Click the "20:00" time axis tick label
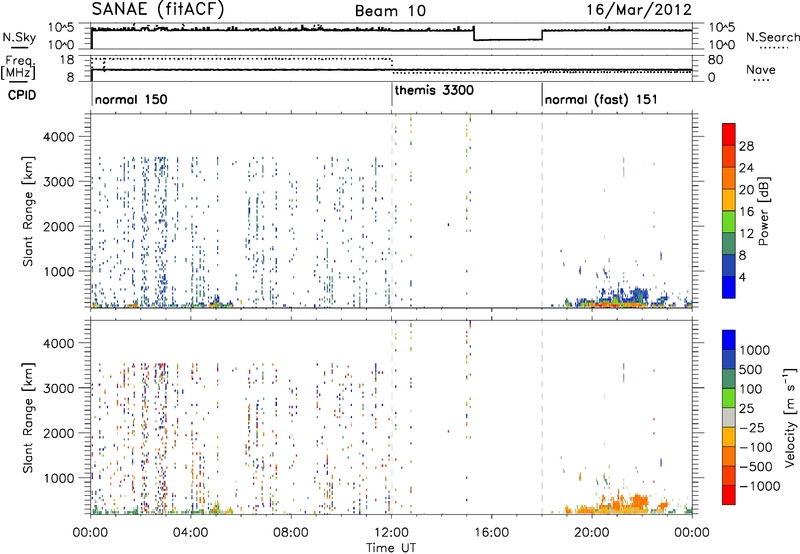800x554 pixels. (x=591, y=533)
